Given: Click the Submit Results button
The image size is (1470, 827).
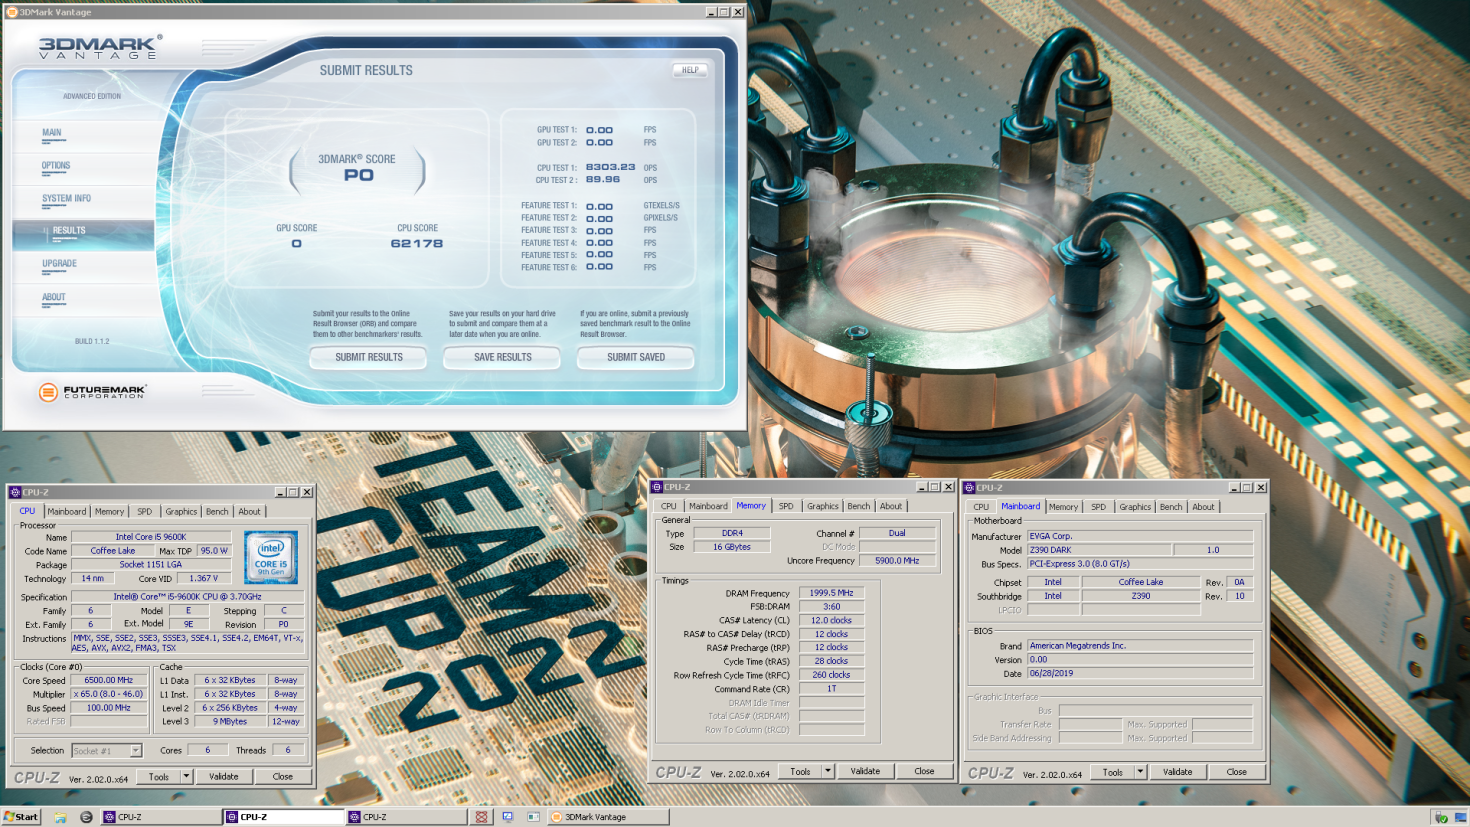Looking at the screenshot, I should (x=369, y=357).
